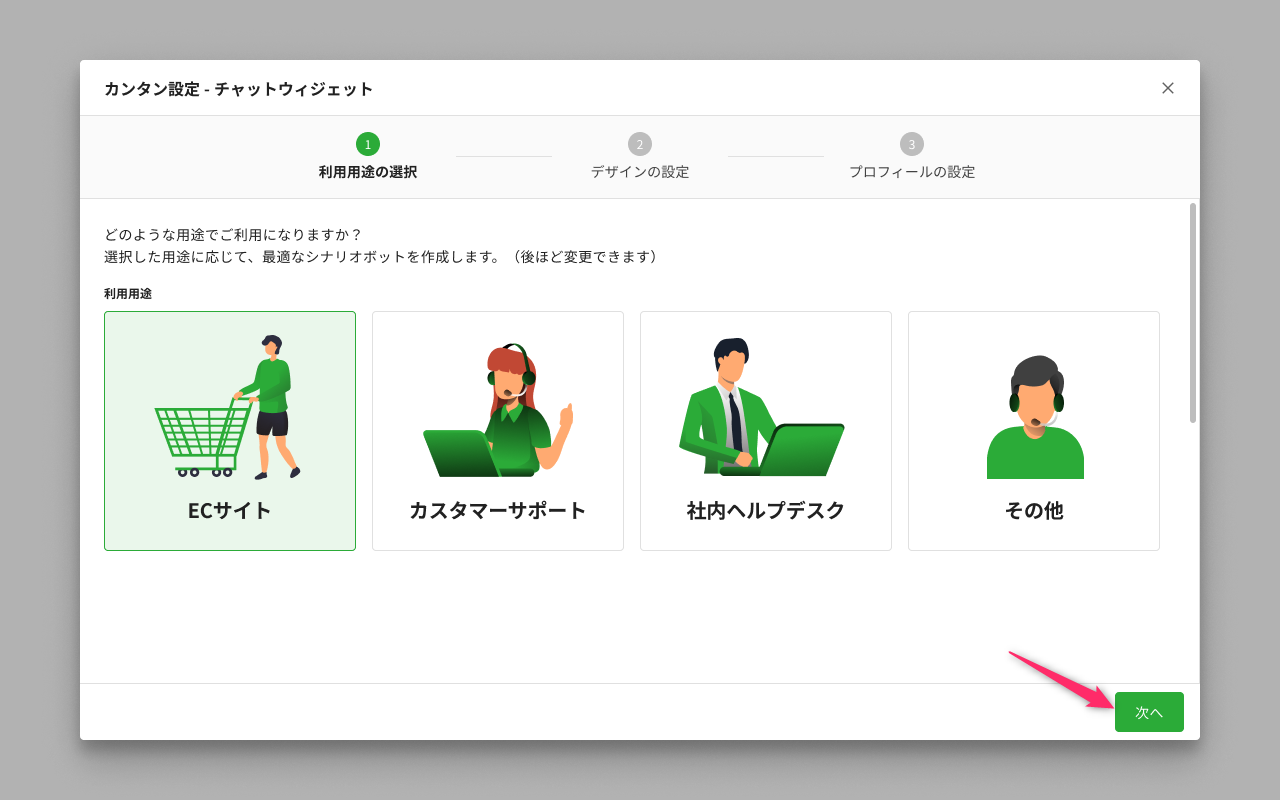Image resolution: width=1280 pixels, height=800 pixels.
Task: Click the step 2 numbered circle
Action: coord(640,144)
